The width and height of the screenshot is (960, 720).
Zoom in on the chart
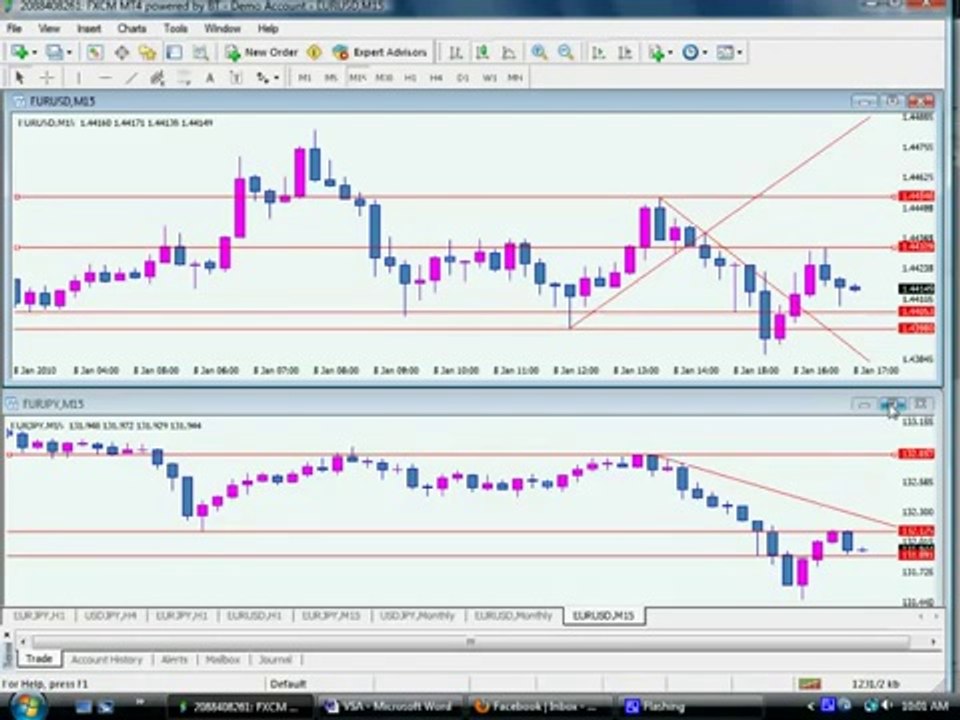coord(539,53)
